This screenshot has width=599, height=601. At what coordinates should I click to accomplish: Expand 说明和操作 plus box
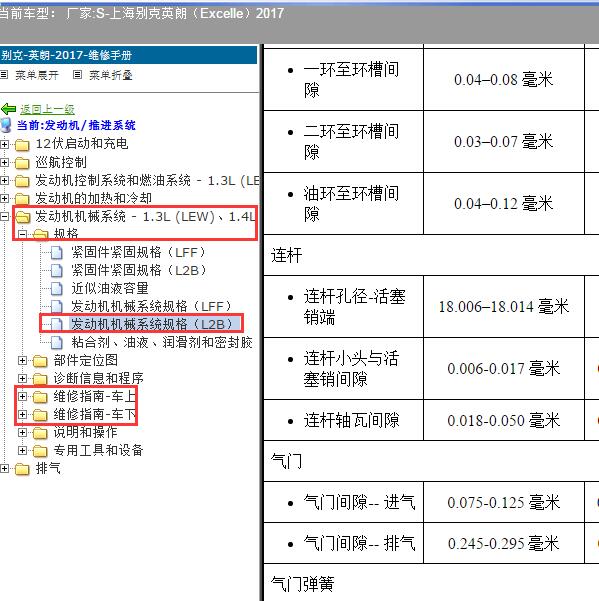click(23, 433)
